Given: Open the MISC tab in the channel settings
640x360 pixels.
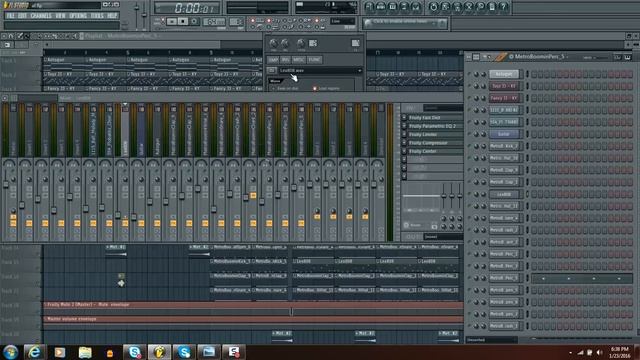Looking at the screenshot, I should (x=298, y=60).
